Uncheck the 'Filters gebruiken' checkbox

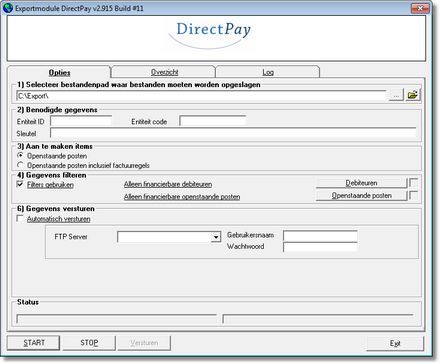point(20,184)
